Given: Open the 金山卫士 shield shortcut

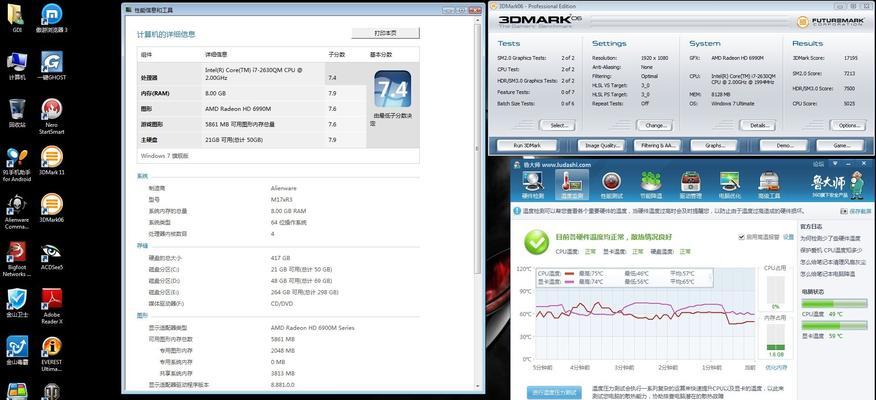Looking at the screenshot, I should (x=17, y=303).
